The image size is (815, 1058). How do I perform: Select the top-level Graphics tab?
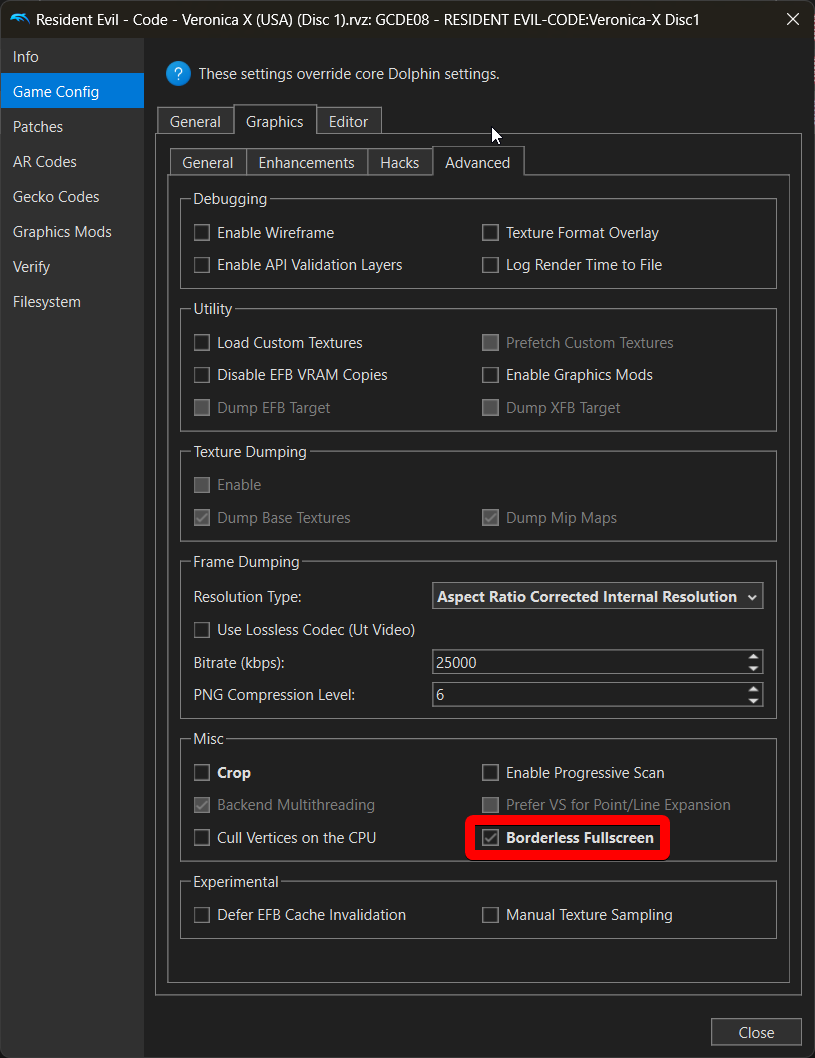point(275,121)
